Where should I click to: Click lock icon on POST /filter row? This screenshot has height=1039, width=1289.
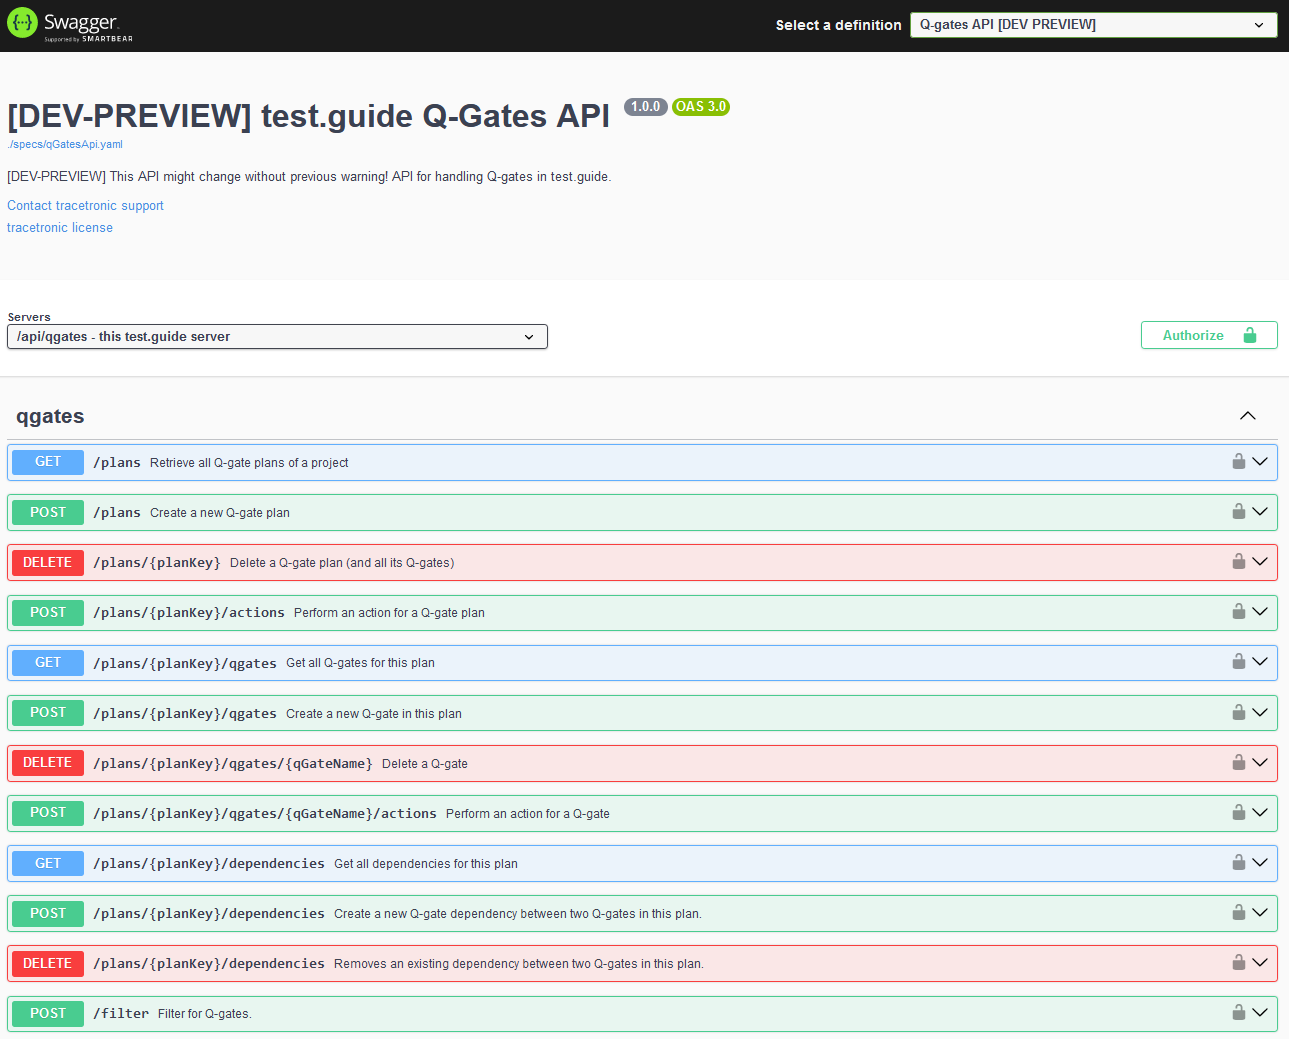[x=1238, y=1013]
